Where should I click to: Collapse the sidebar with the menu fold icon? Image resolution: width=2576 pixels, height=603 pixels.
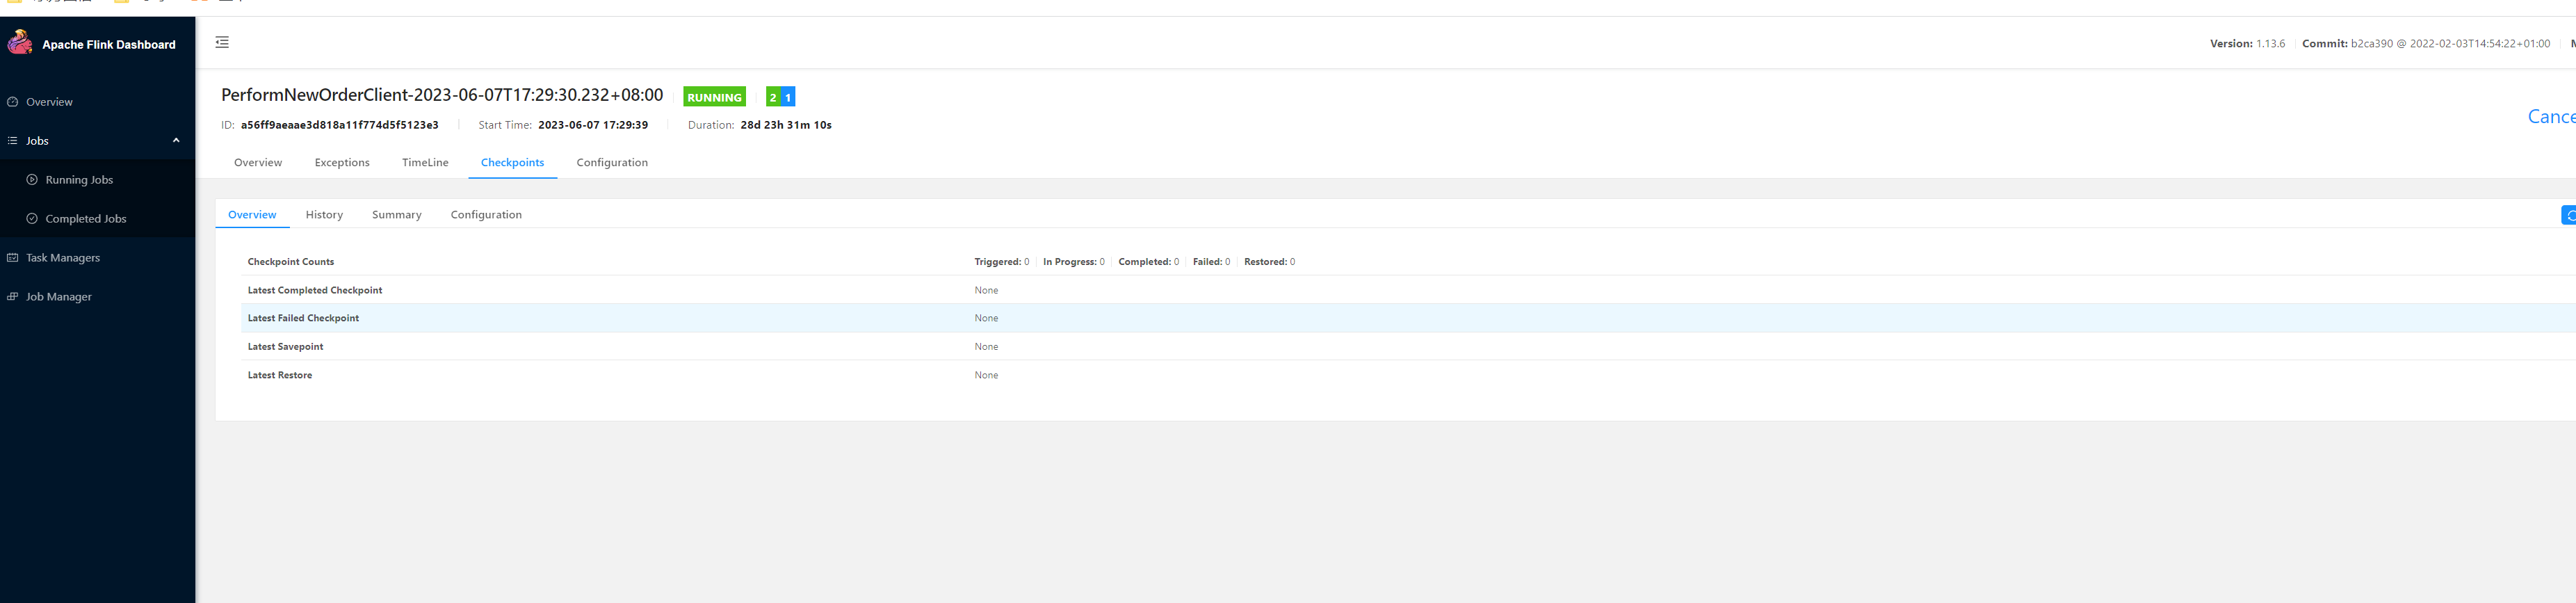pos(222,42)
